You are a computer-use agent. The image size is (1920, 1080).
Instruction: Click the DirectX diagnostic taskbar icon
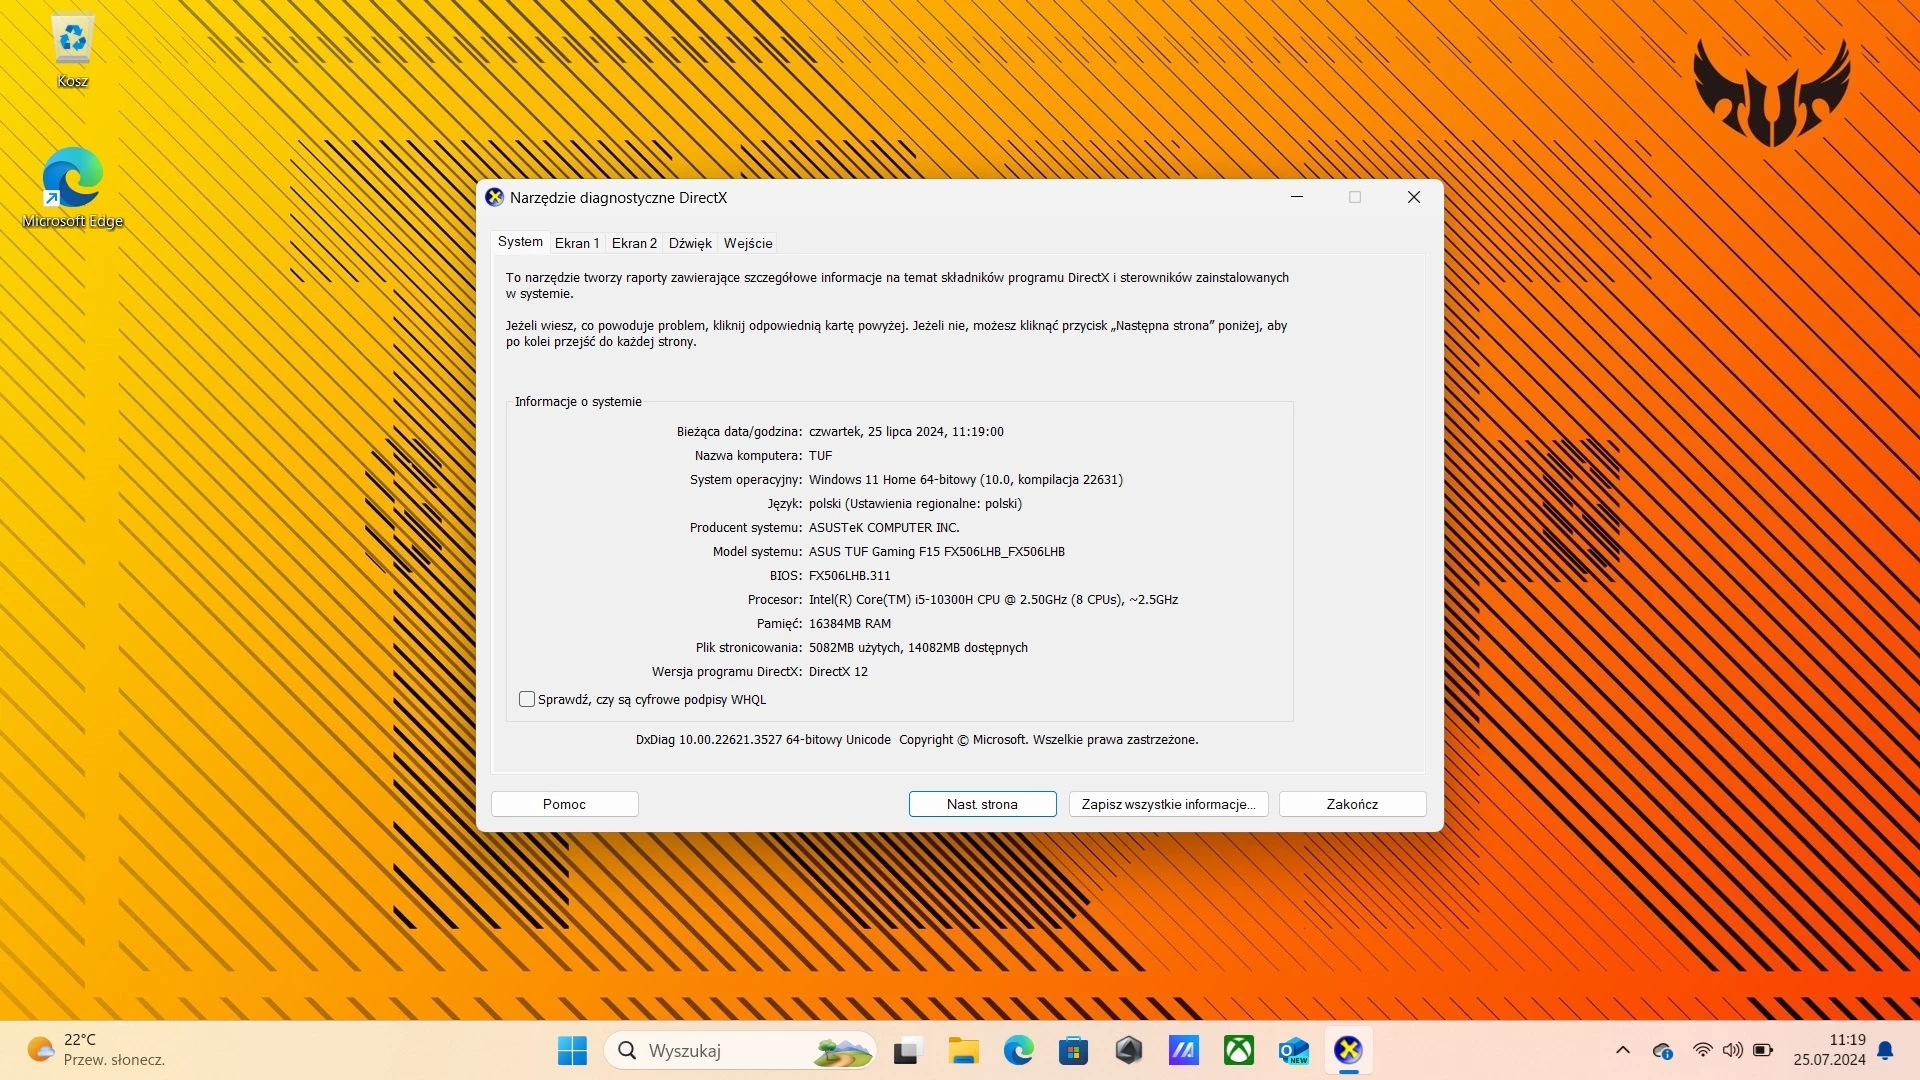click(1348, 1050)
